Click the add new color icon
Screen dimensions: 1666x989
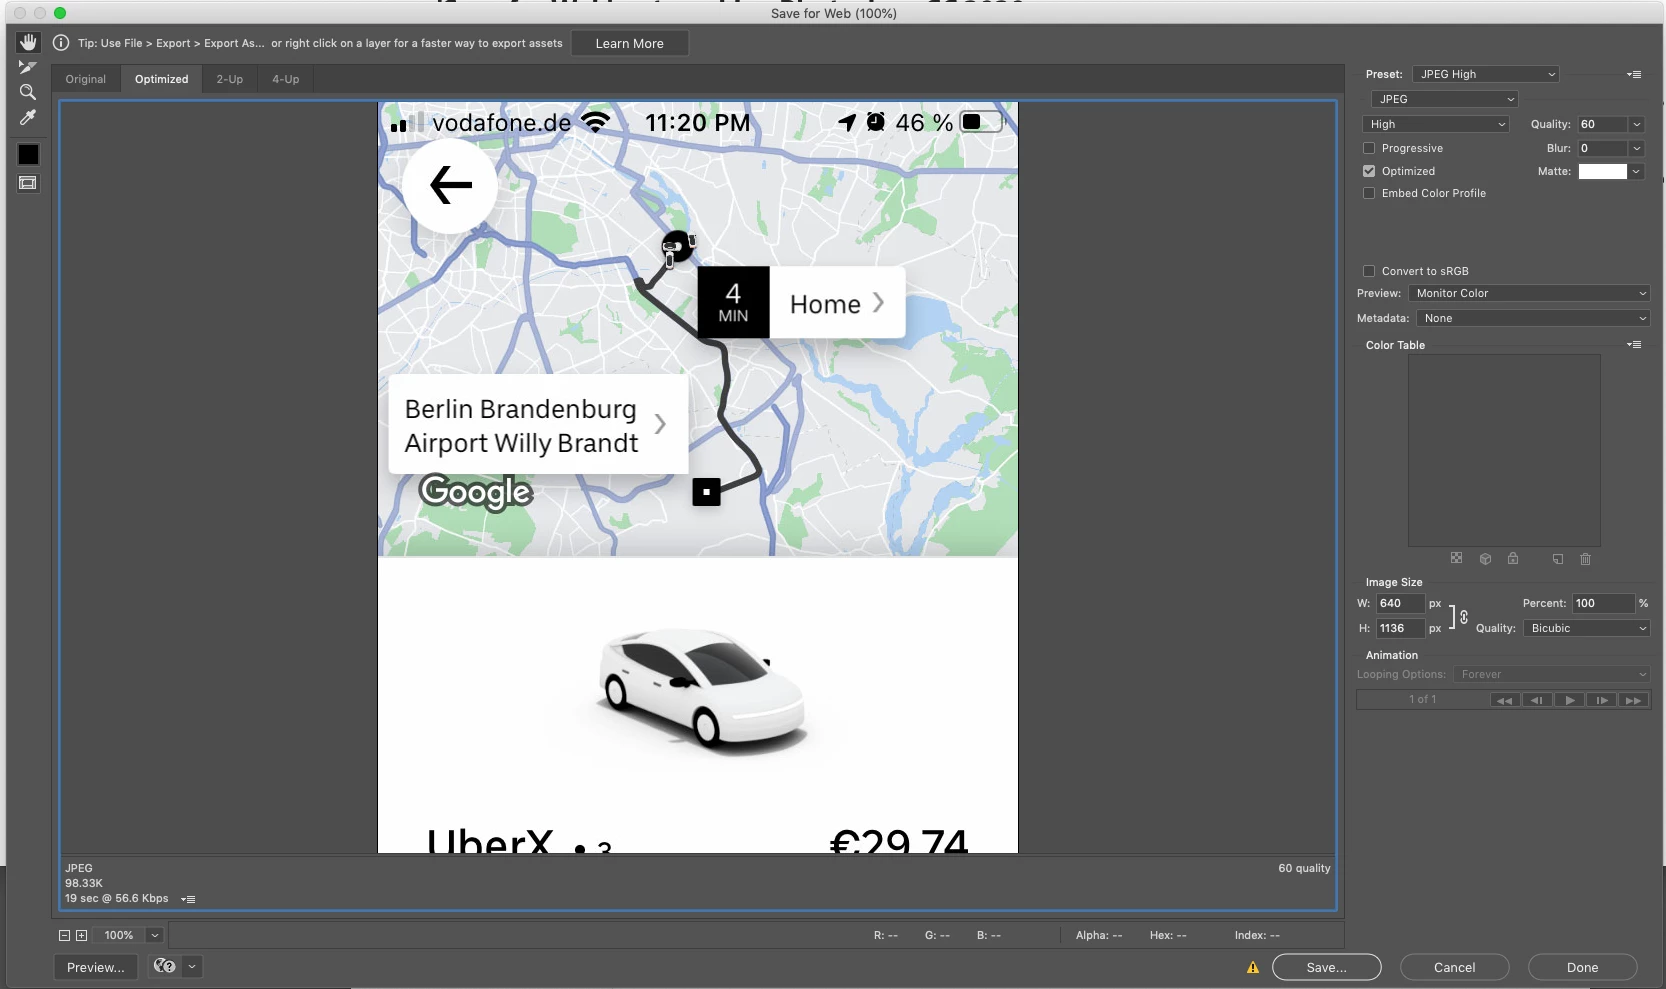pyautogui.click(x=1557, y=558)
